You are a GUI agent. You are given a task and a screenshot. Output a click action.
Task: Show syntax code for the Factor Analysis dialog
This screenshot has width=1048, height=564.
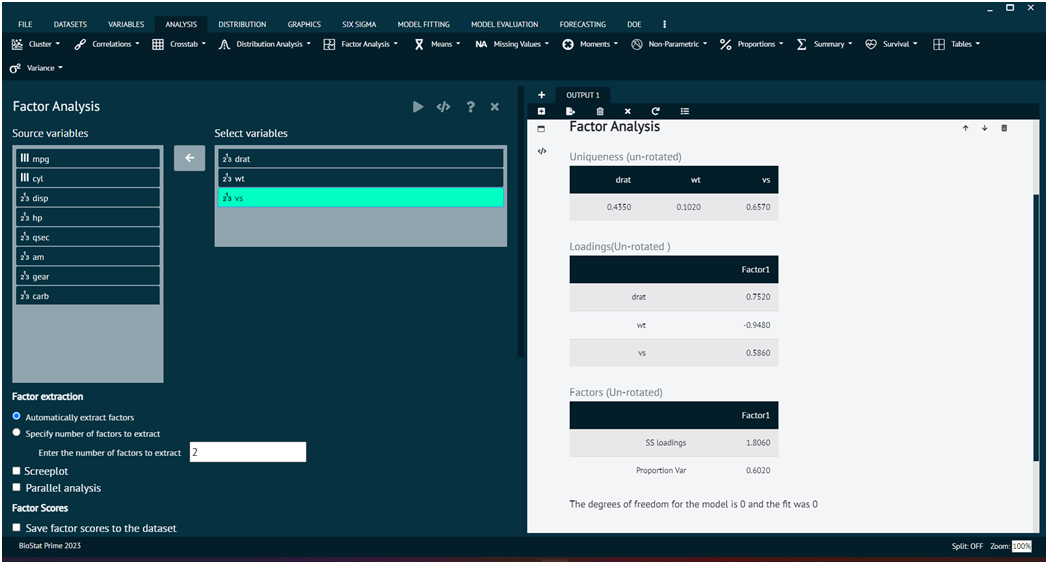(x=443, y=107)
